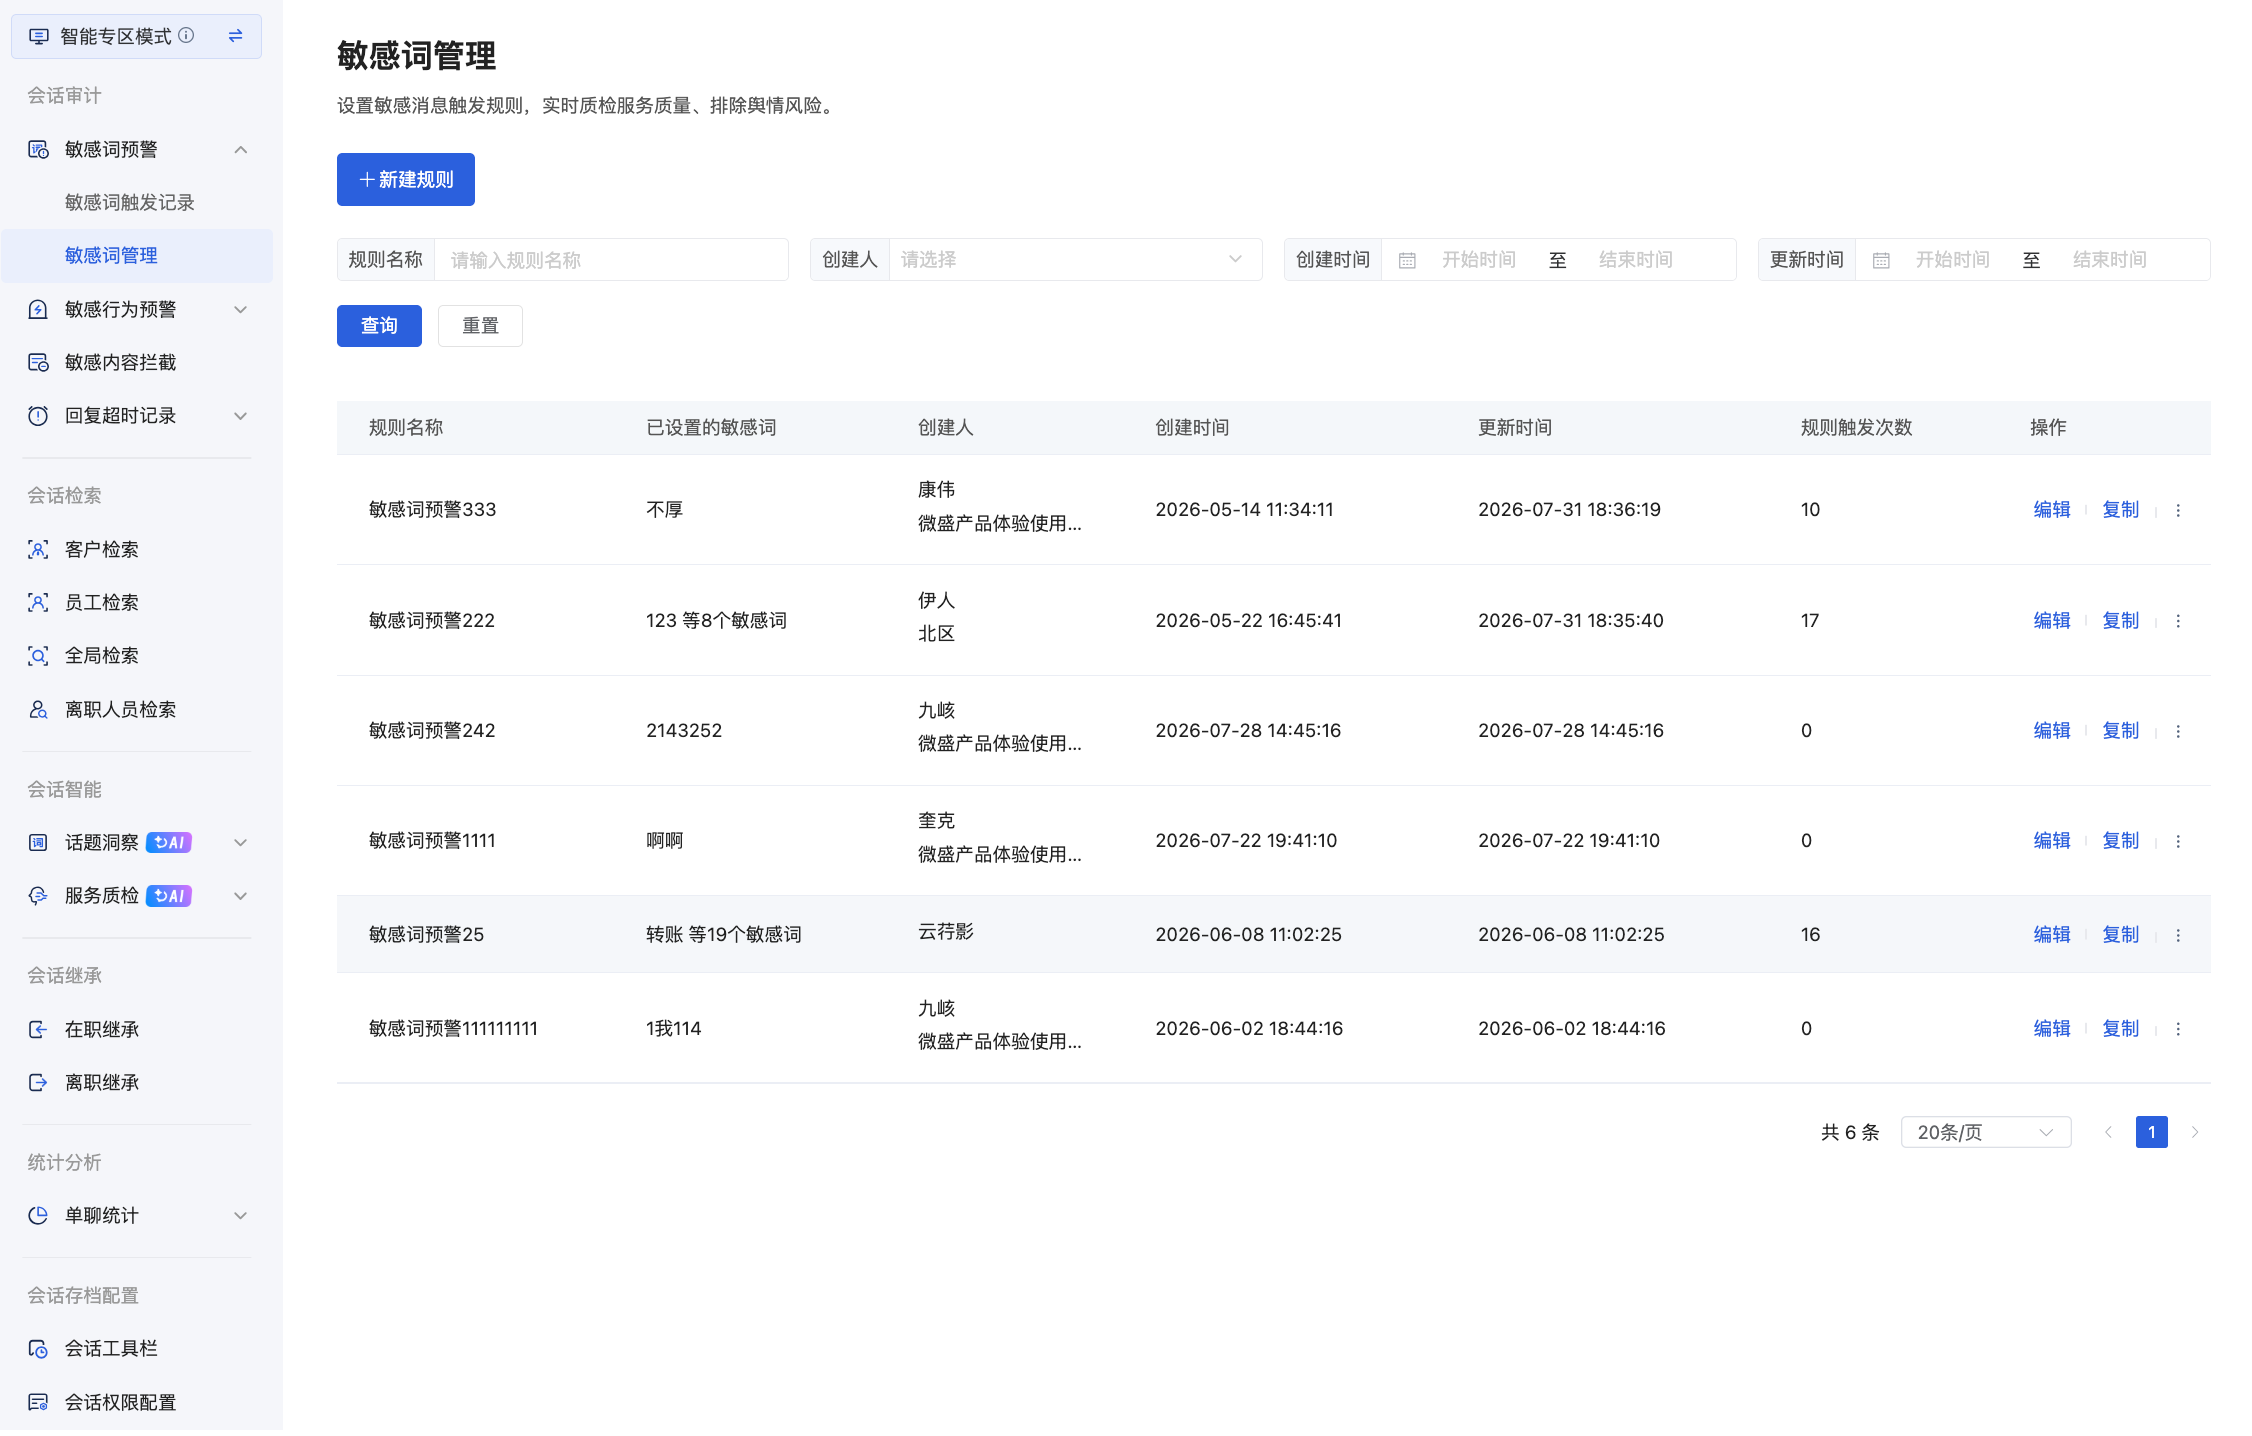Click 复制 for 敏感词预警242
2252x1436 pixels.
2120,731
